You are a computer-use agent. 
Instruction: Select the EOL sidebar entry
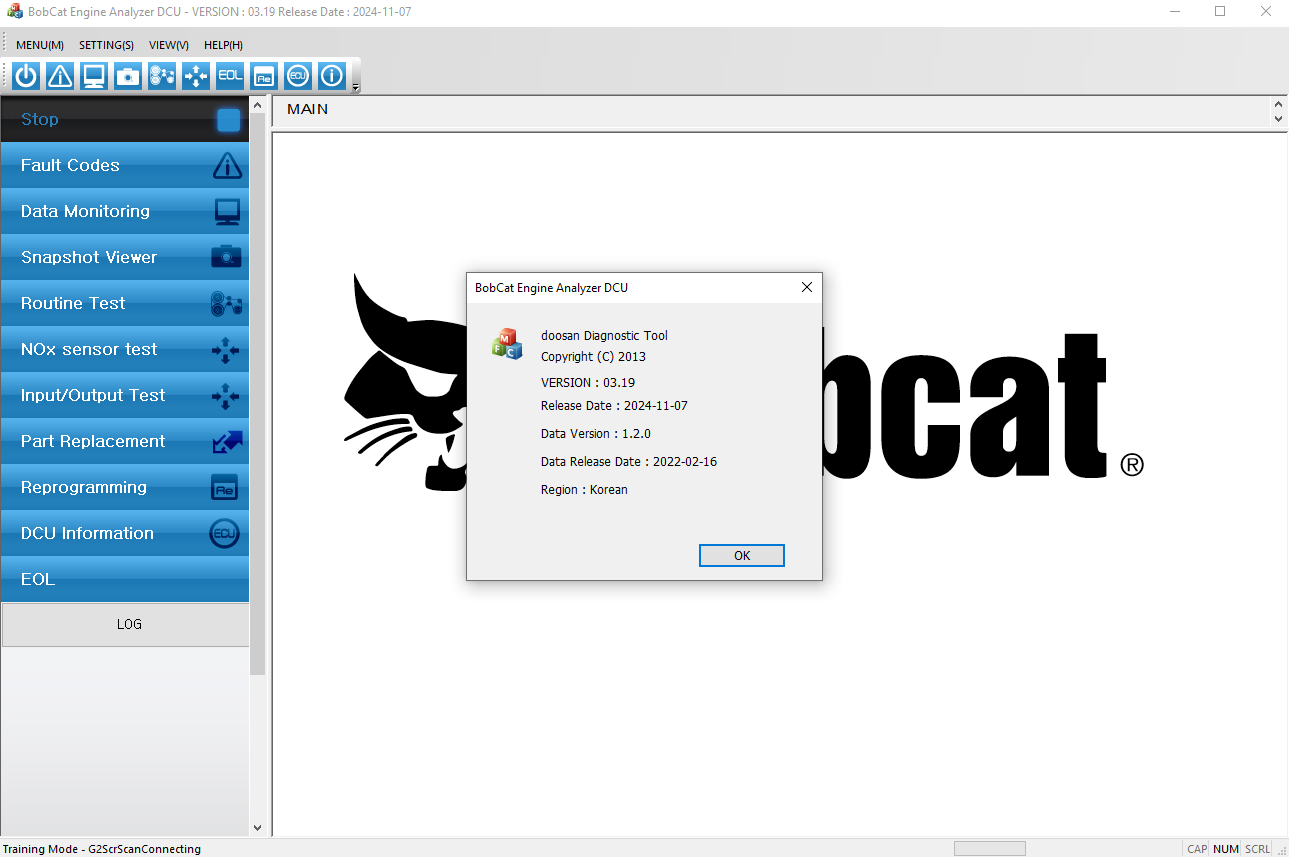click(x=125, y=579)
